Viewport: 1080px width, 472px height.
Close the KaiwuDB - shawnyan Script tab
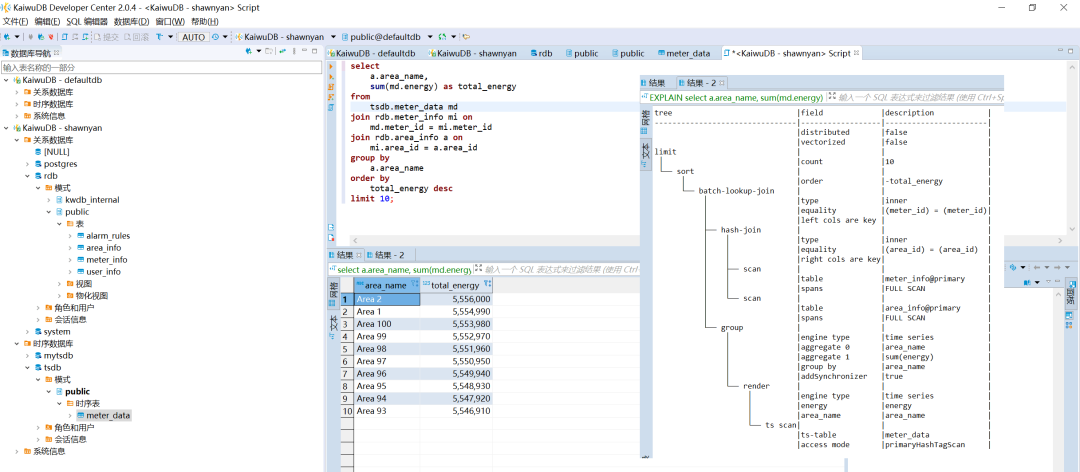tap(857, 53)
